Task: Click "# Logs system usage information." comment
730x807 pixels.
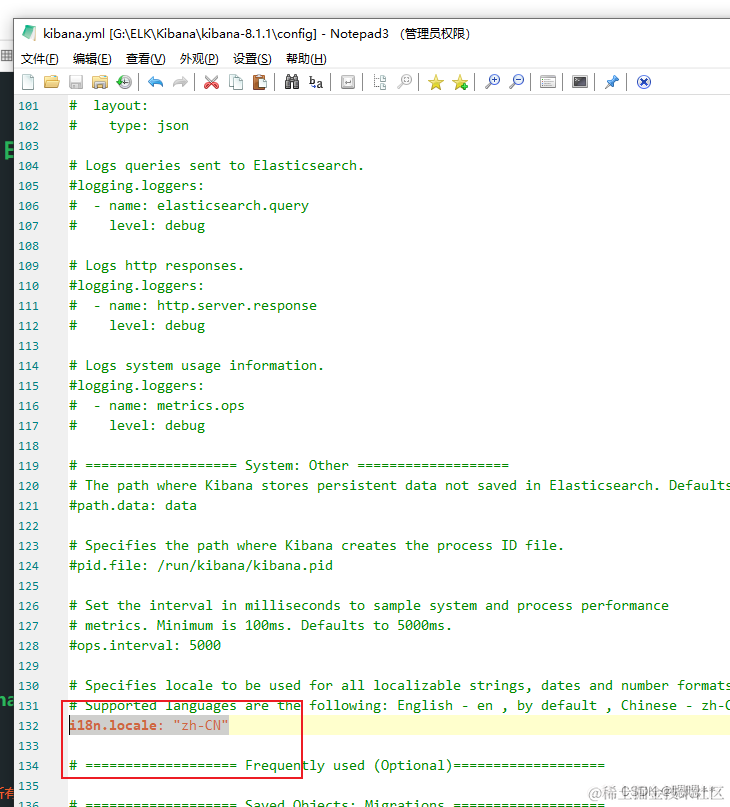Action: pyautogui.click(x=197, y=365)
